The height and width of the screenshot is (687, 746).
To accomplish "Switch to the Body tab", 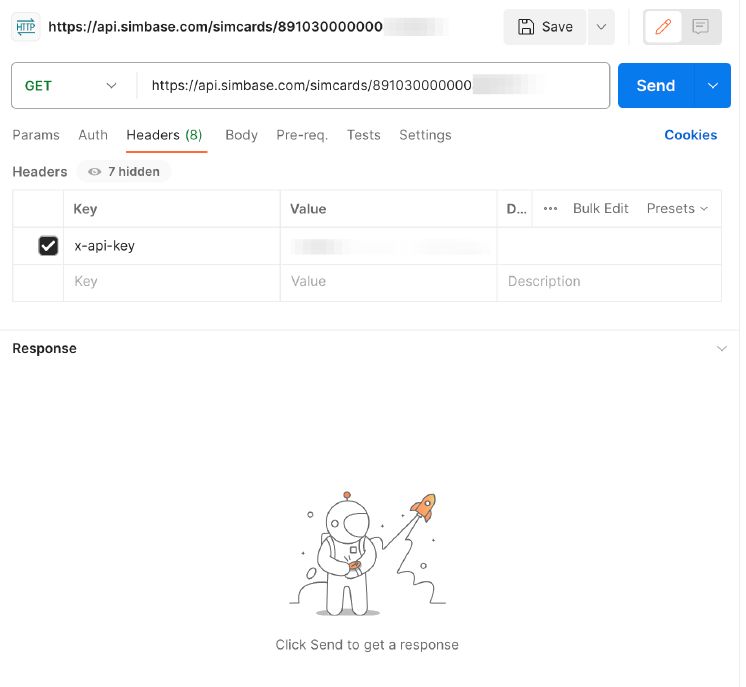I will pyautogui.click(x=242, y=135).
